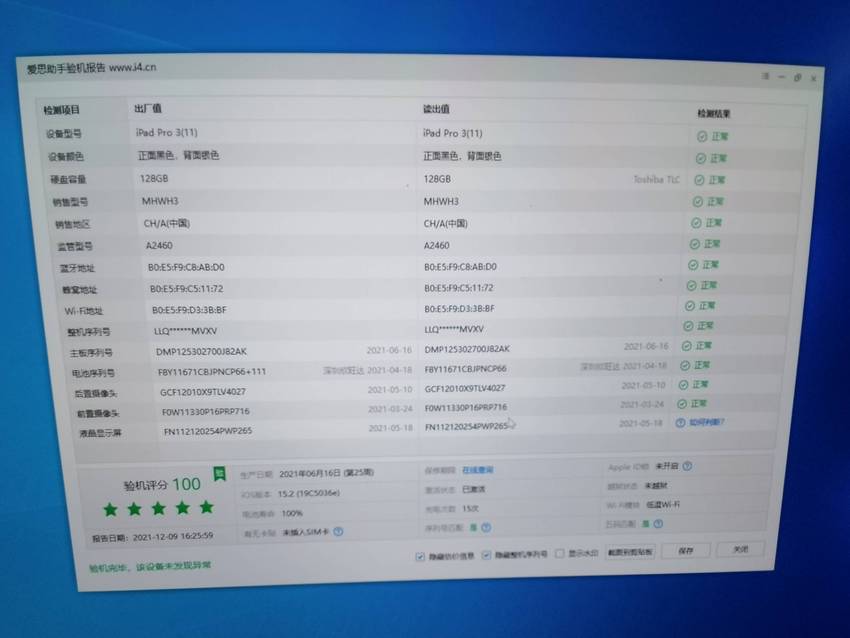Open the 如何判断? link in 液晶显示屏 row
Screen dimensions: 850x638
[706, 422]
